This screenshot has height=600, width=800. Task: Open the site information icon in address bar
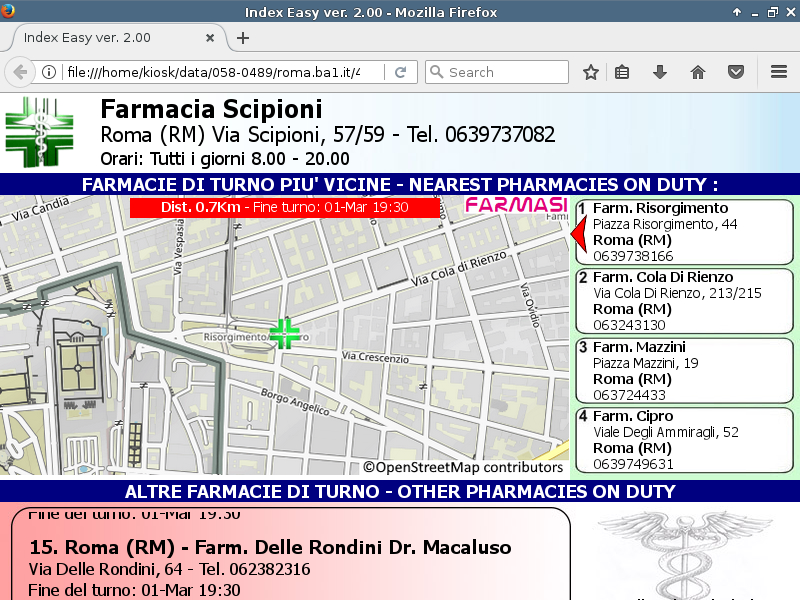point(48,72)
